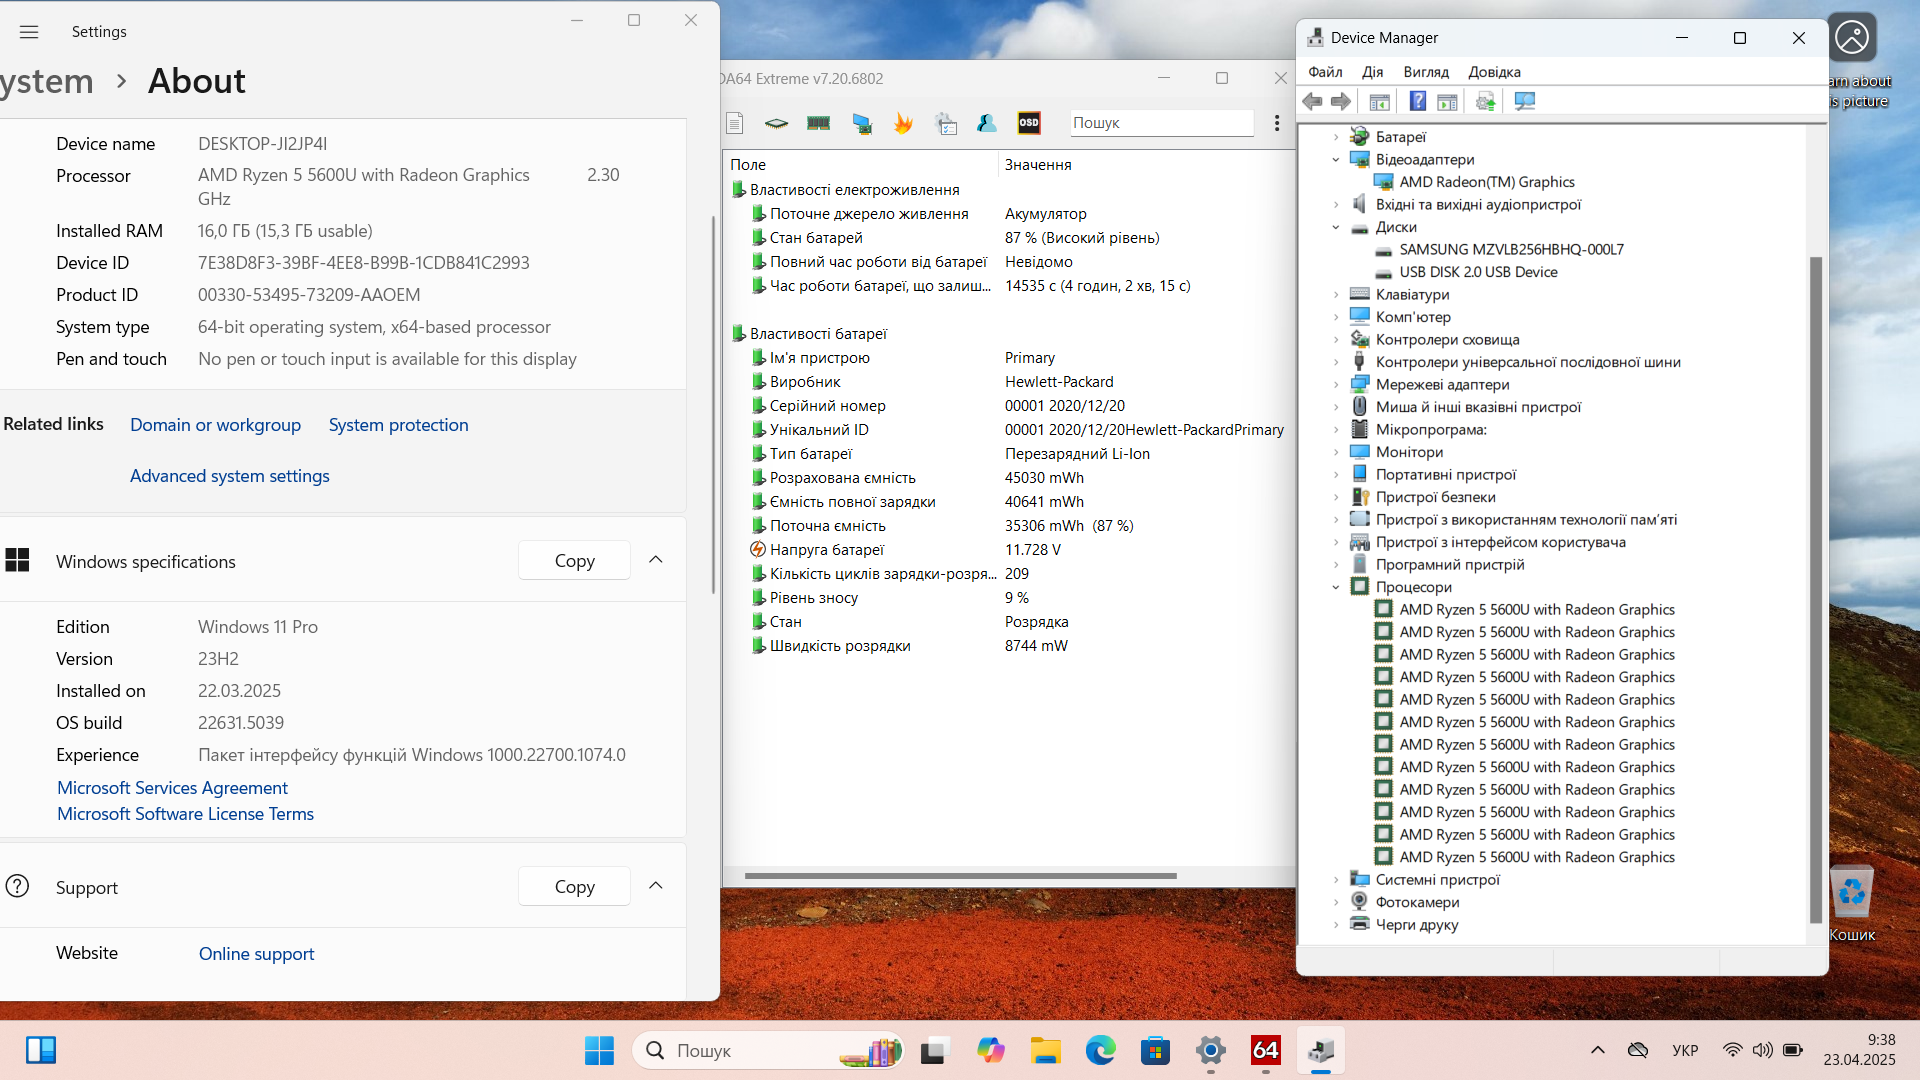Expand the Мережеві адаптери tree node
This screenshot has width=1920, height=1080.
tap(1336, 385)
